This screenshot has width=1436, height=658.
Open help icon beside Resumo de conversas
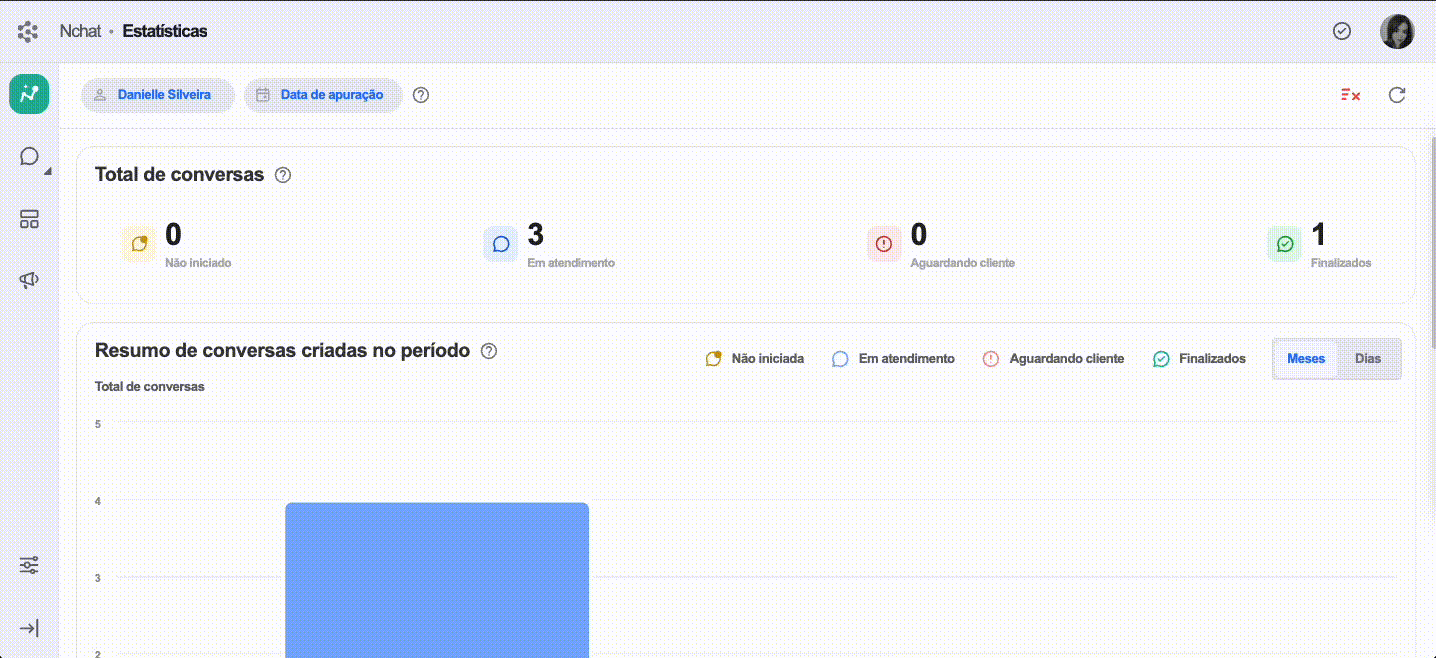pyautogui.click(x=489, y=351)
